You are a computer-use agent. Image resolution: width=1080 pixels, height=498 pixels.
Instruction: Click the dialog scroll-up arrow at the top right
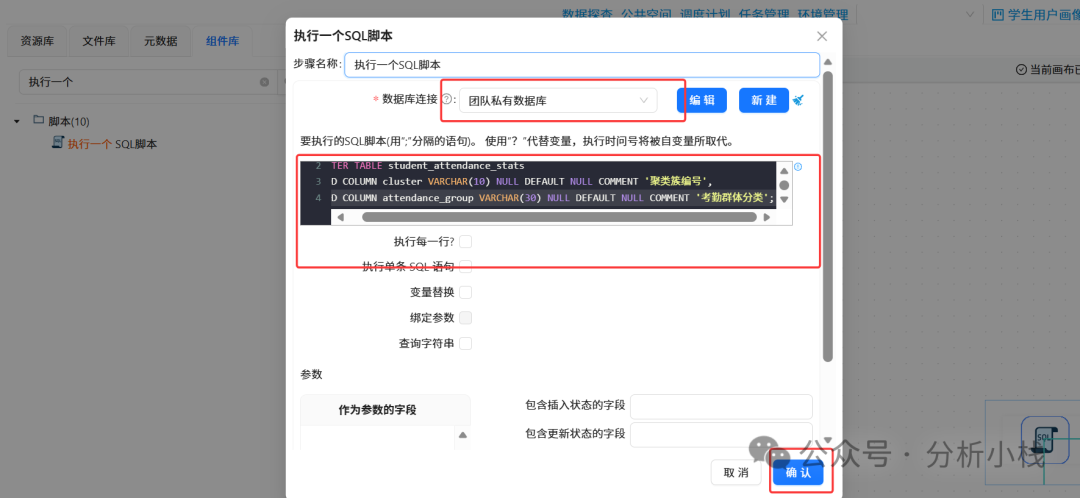pos(828,61)
